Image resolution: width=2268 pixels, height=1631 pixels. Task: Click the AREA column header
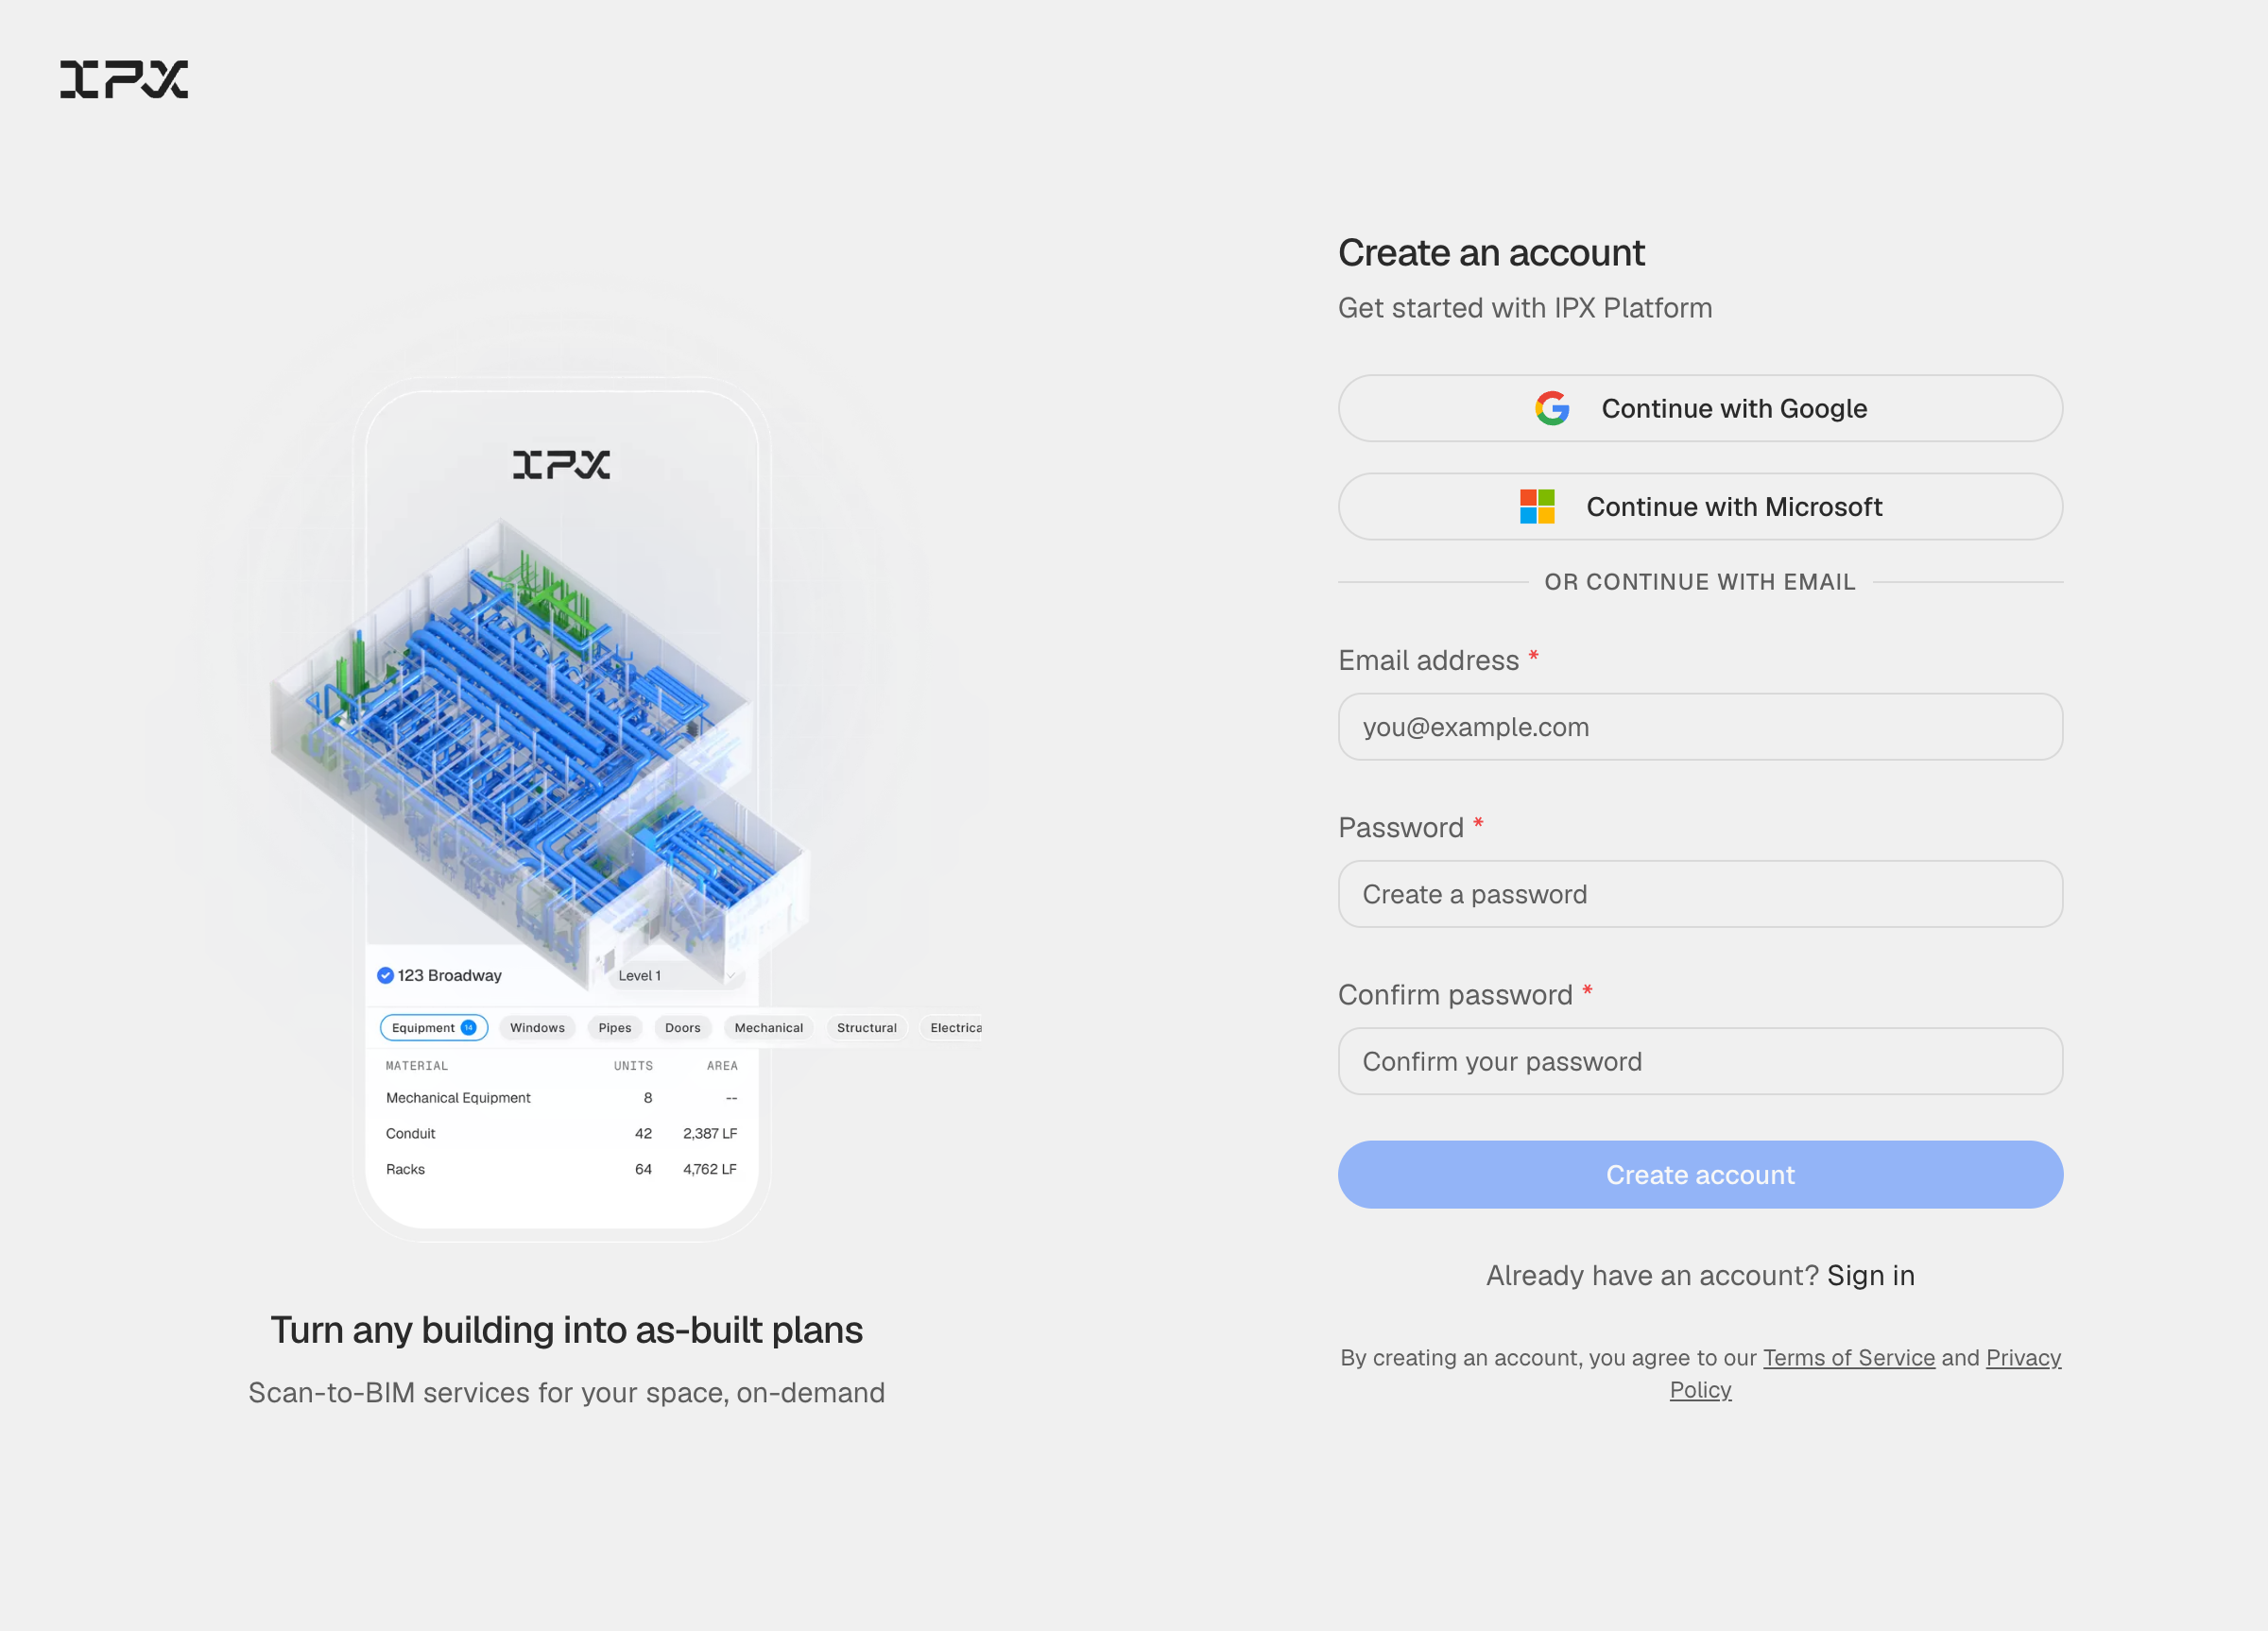click(722, 1066)
